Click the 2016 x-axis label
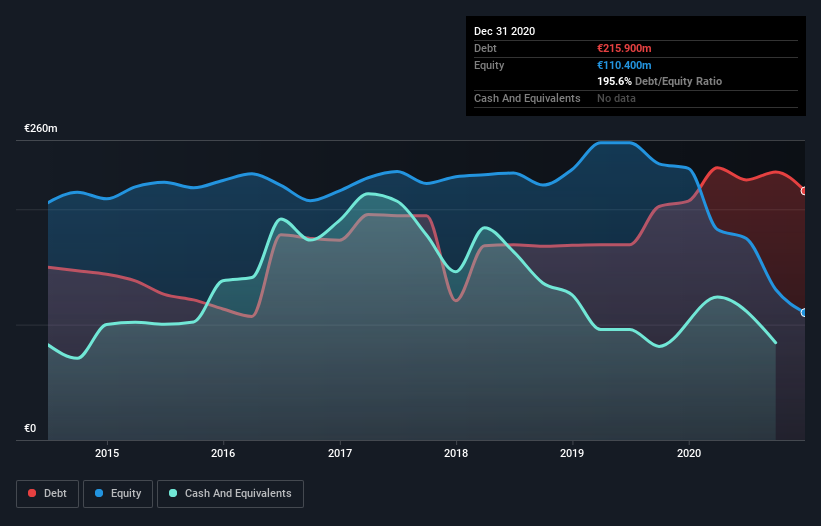The height and width of the screenshot is (526, 821). pos(223,453)
